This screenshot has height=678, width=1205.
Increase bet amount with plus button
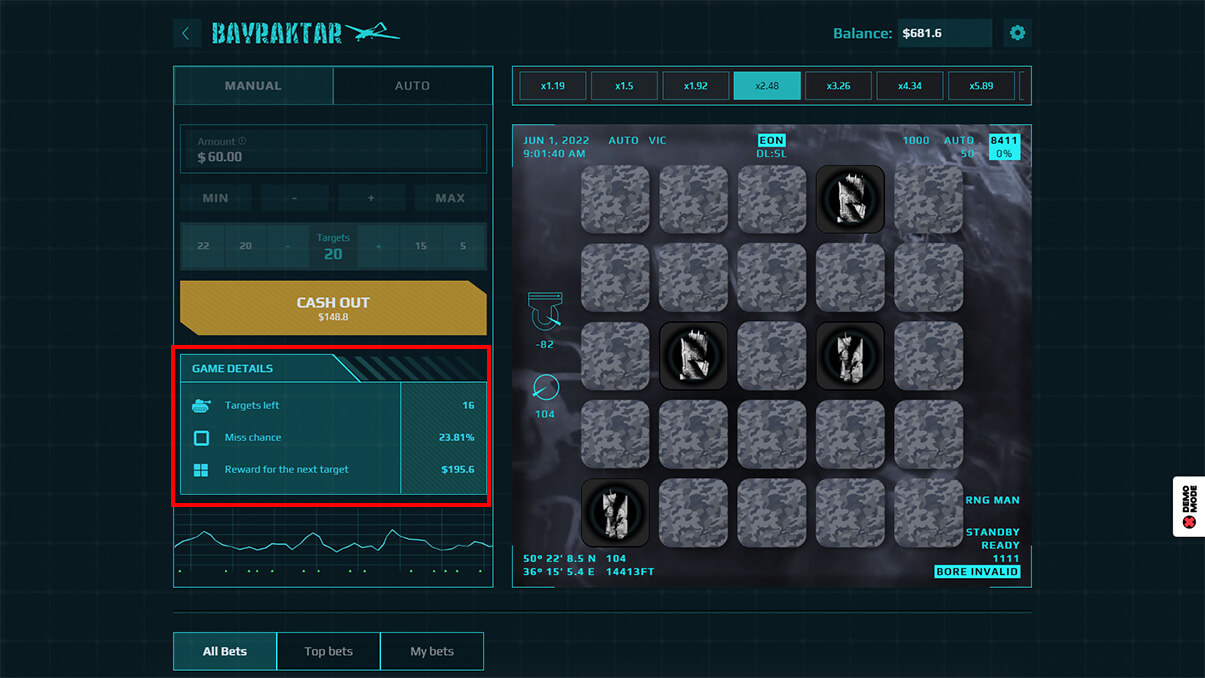point(371,198)
